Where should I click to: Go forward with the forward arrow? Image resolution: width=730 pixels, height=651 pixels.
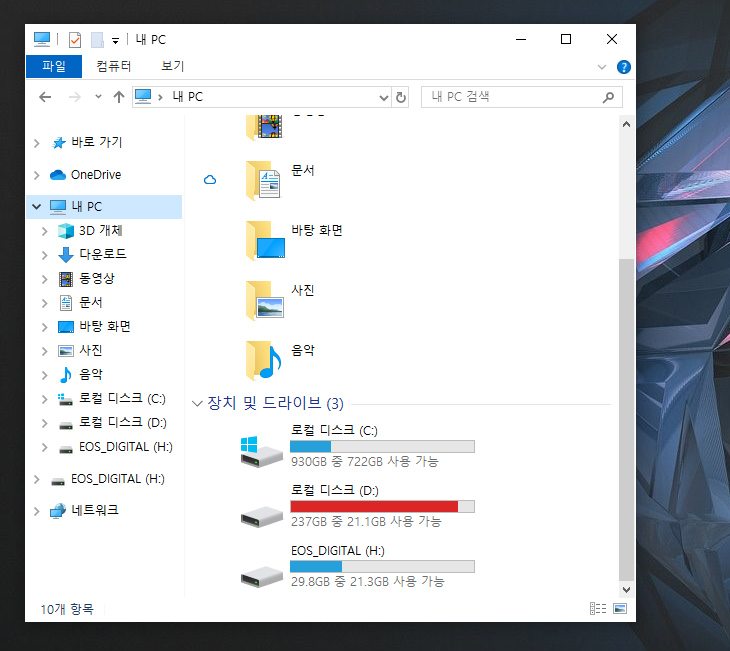[x=74, y=97]
